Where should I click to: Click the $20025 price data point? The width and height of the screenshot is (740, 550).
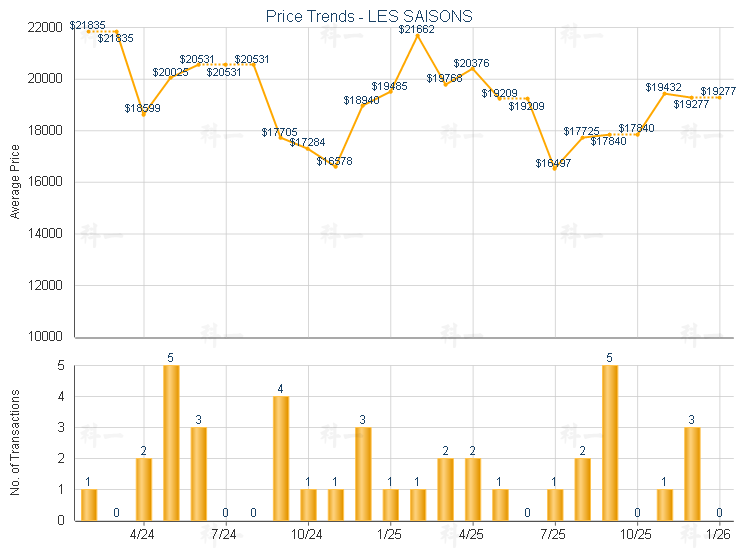click(171, 77)
